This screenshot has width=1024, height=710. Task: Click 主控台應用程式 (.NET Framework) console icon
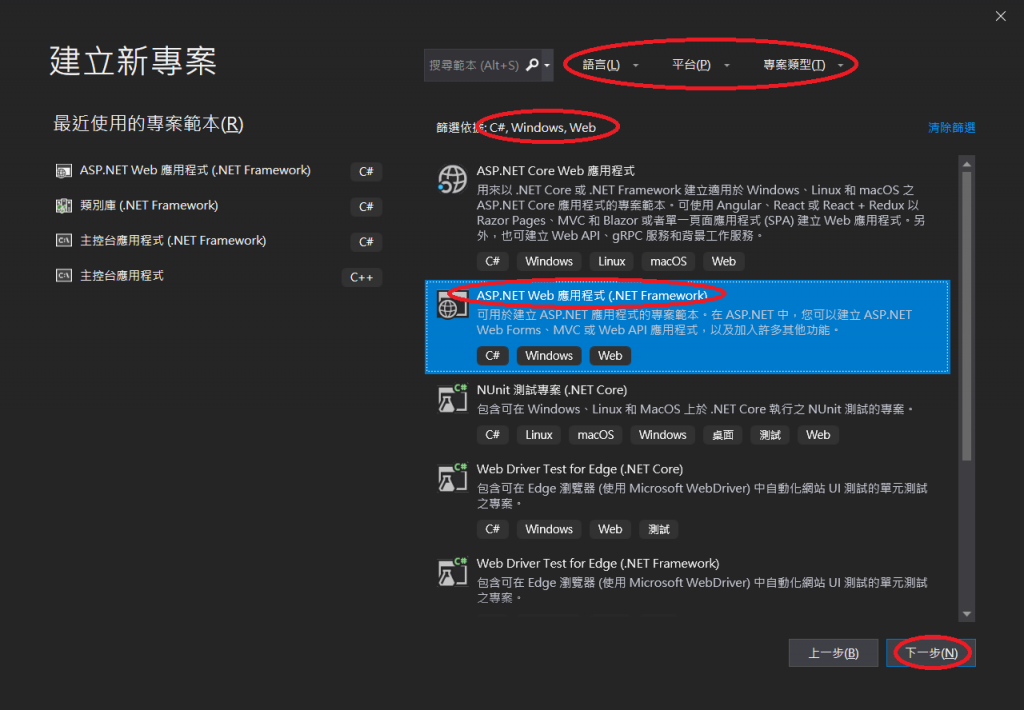[63, 240]
